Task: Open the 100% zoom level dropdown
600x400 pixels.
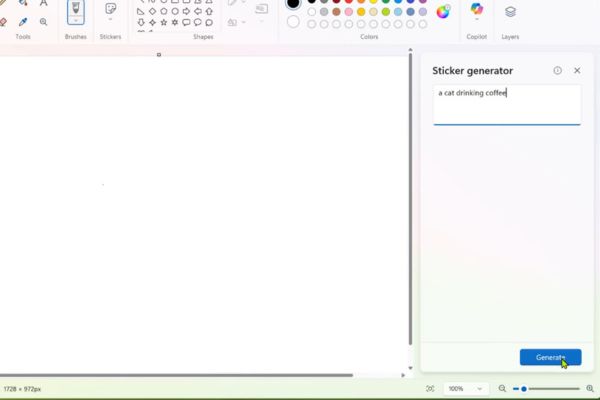Action: [x=464, y=388]
